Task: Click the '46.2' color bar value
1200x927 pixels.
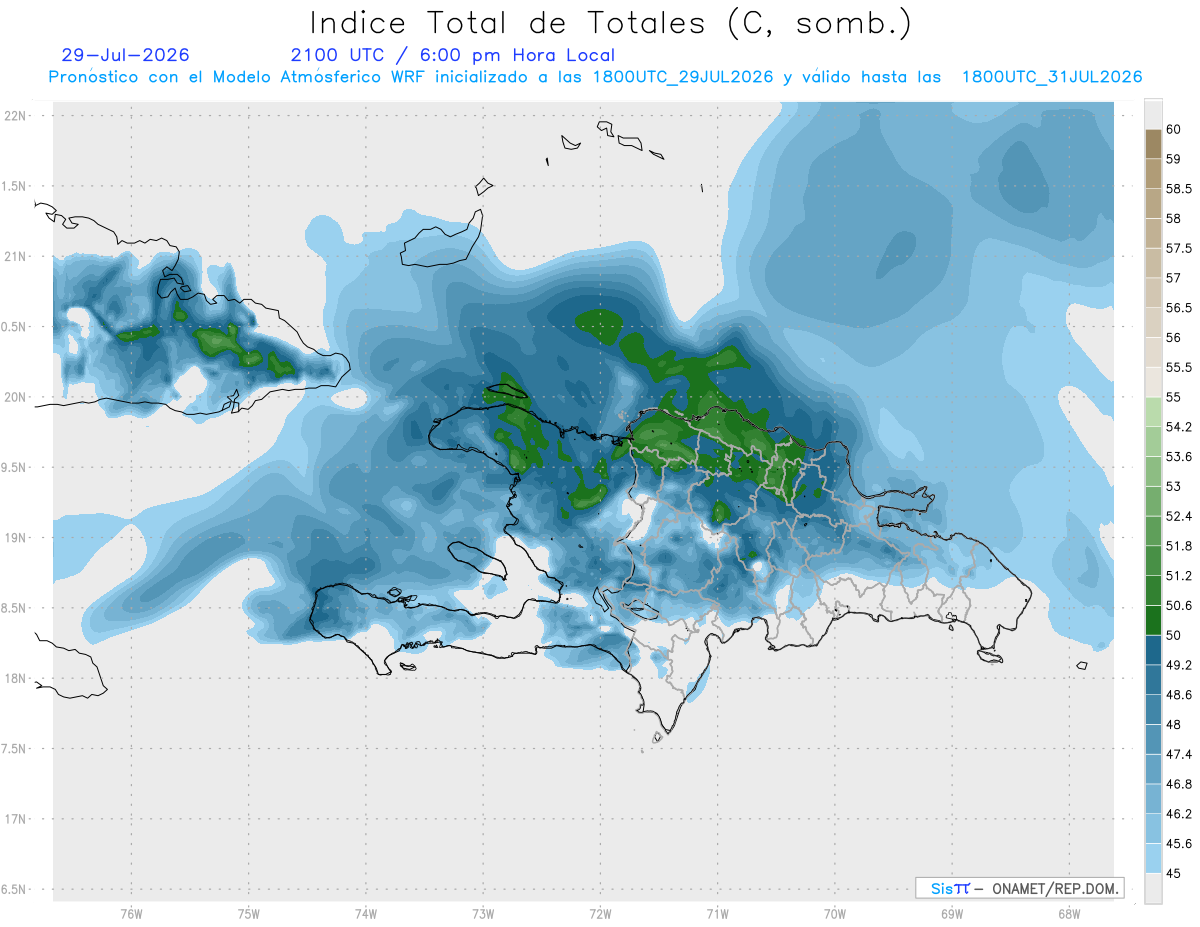Action: [x=1178, y=815]
